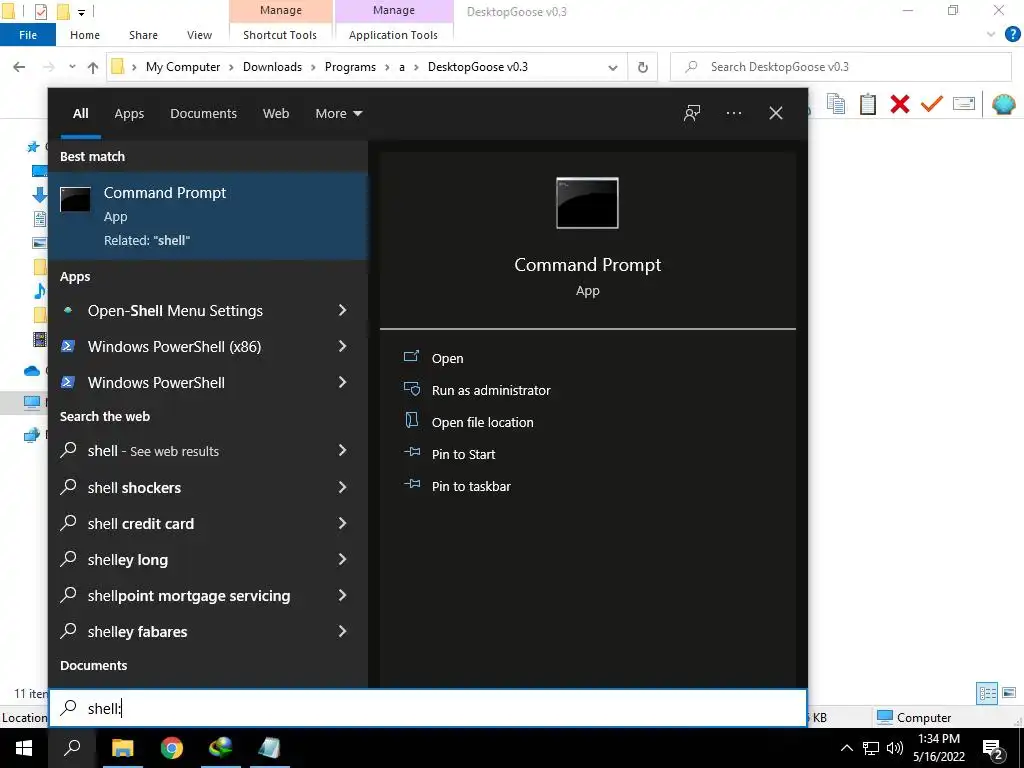The width and height of the screenshot is (1024, 768).
Task: Click the blue shell Classic Explorer settings icon
Action: [1004, 104]
